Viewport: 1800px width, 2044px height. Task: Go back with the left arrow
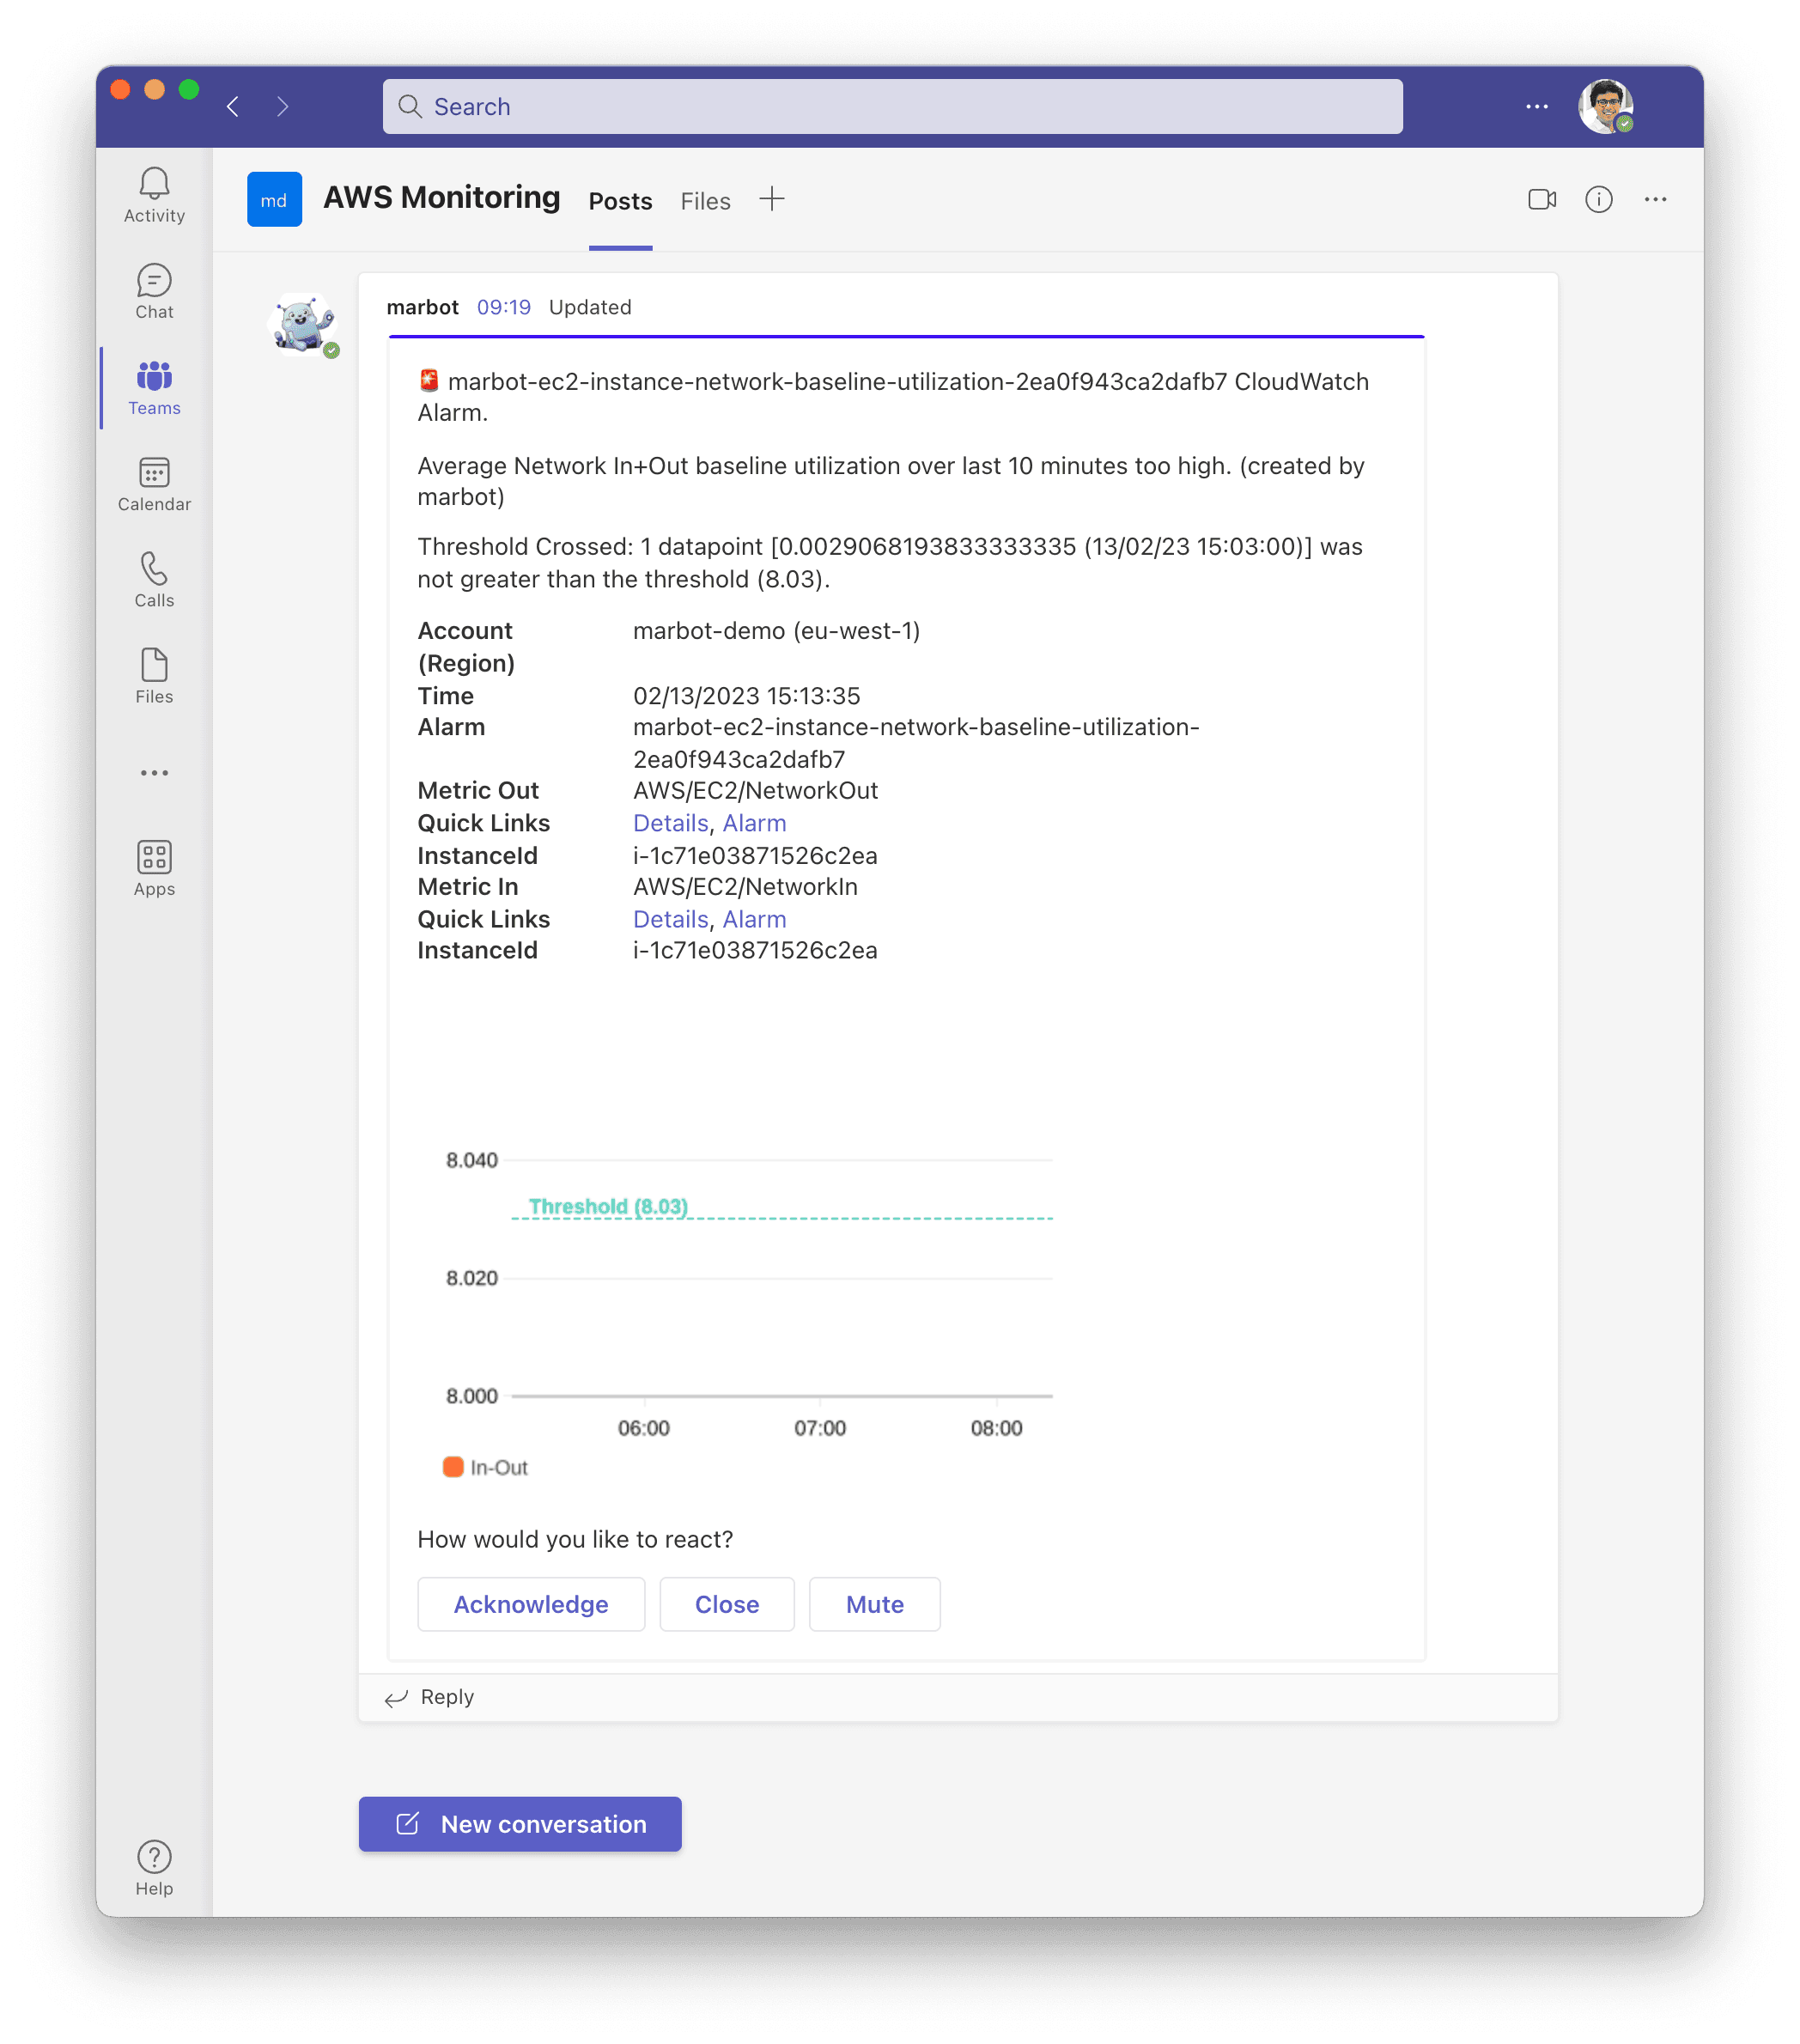[x=233, y=107]
